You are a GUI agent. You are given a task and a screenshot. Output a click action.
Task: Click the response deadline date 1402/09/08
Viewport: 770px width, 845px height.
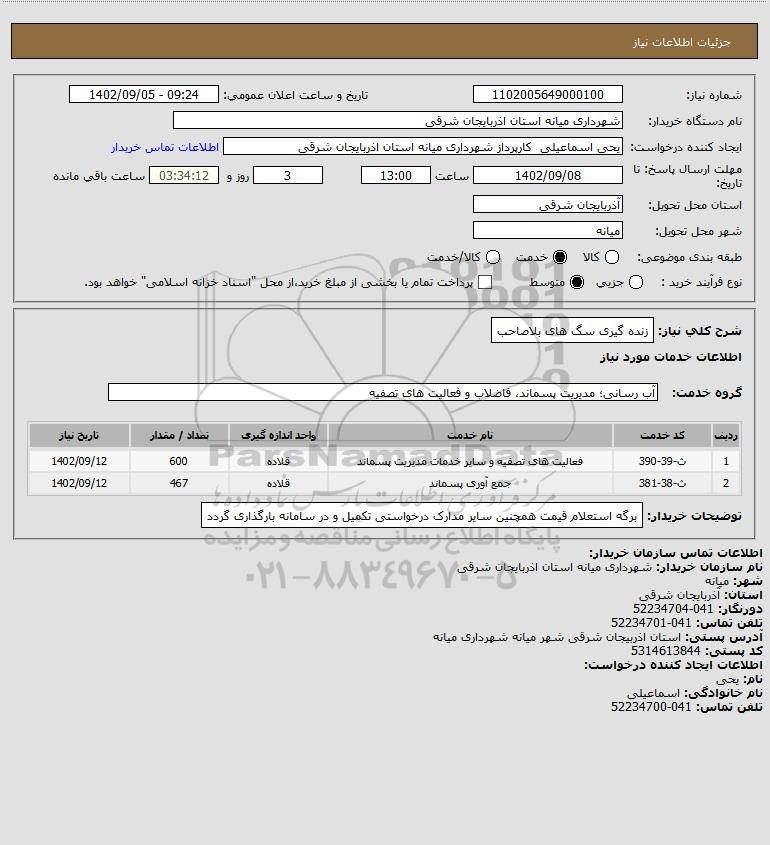pos(547,176)
